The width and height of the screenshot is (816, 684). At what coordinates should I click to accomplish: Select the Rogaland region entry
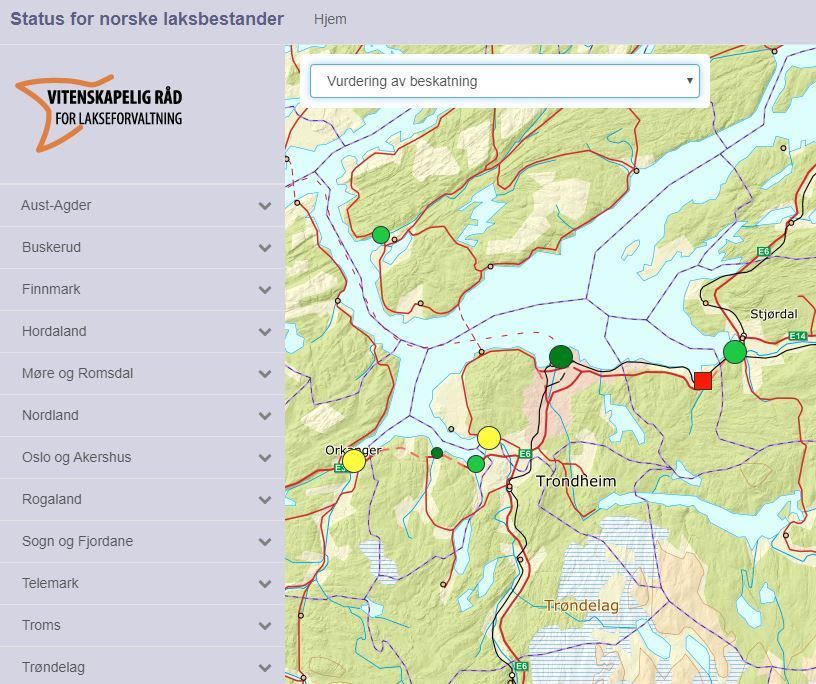pos(140,499)
